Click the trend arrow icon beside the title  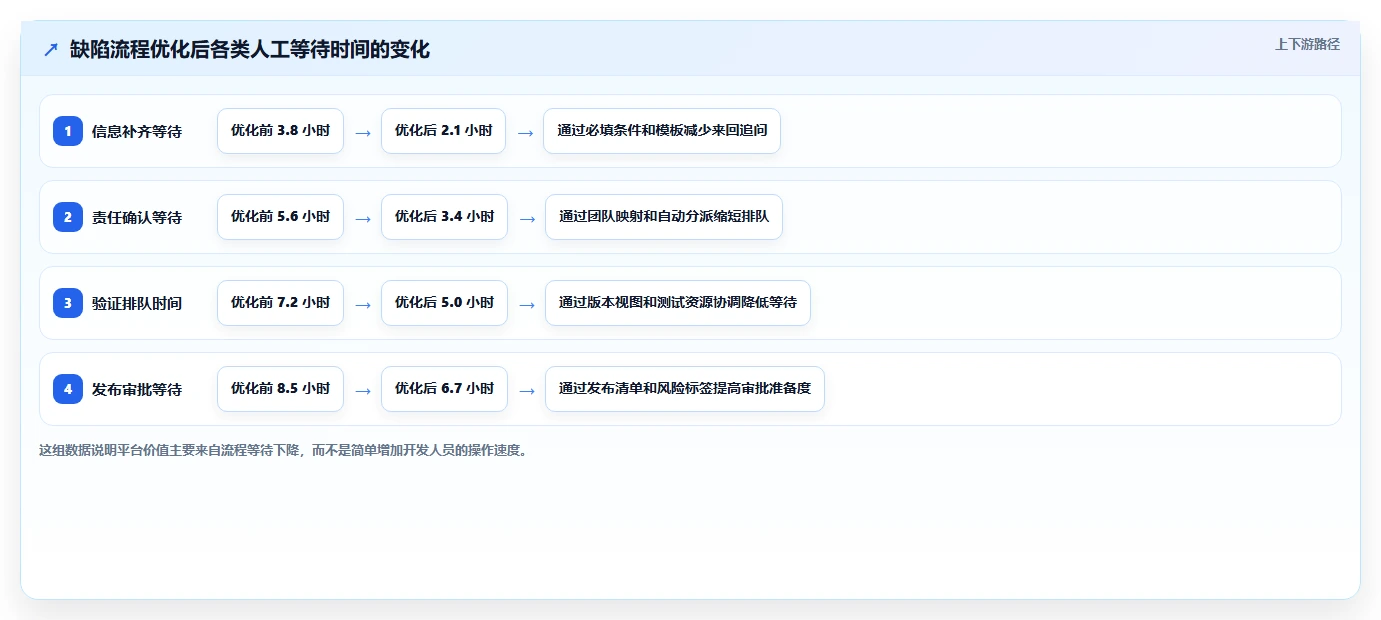pyautogui.click(x=51, y=49)
